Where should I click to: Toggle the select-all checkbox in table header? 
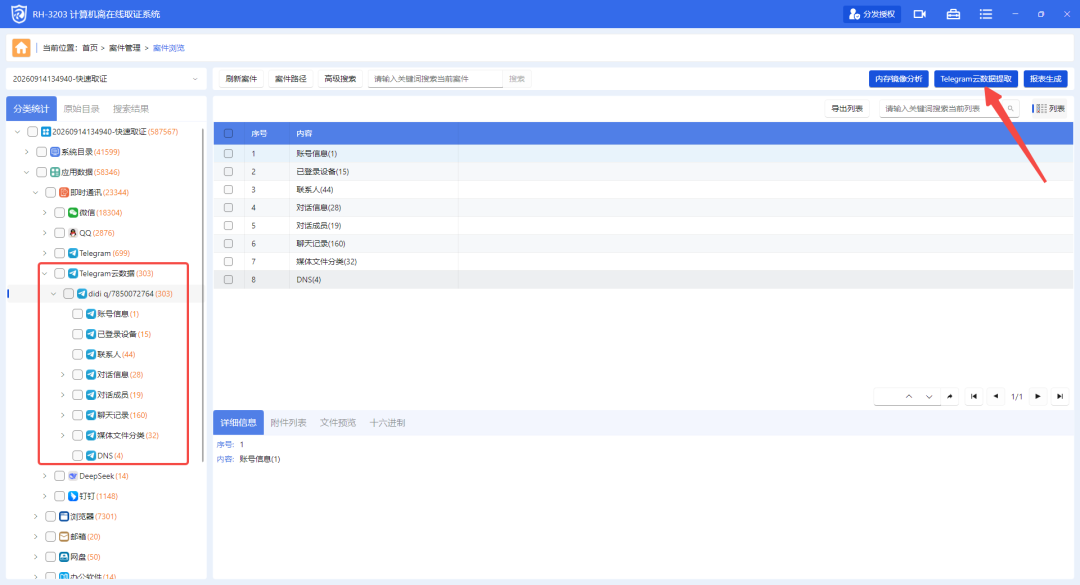tap(229, 134)
